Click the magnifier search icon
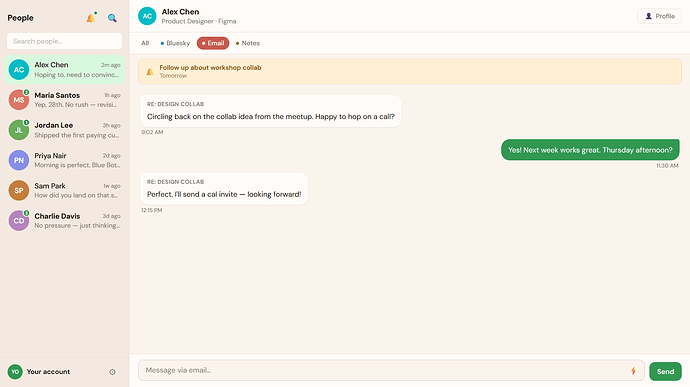This screenshot has width=690, height=387. (x=112, y=18)
